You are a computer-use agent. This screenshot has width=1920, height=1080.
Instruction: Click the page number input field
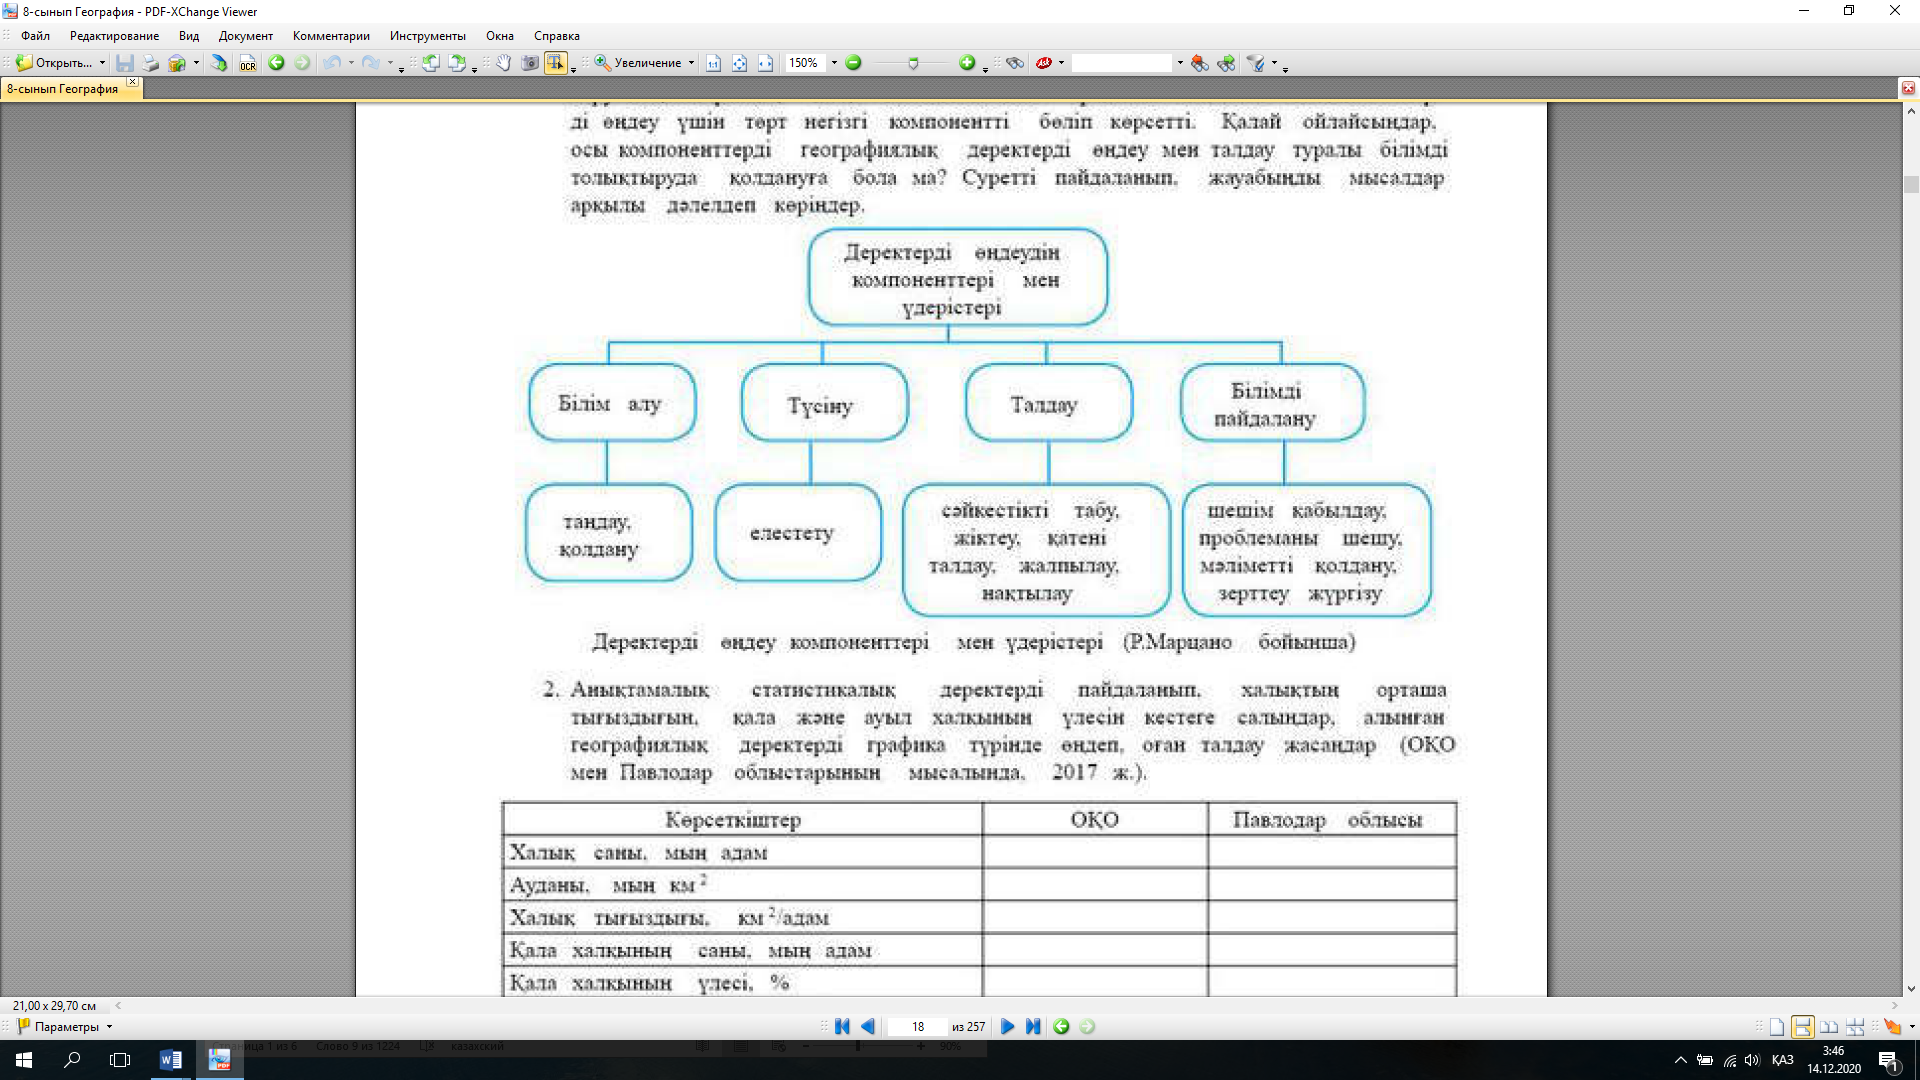tap(917, 1027)
